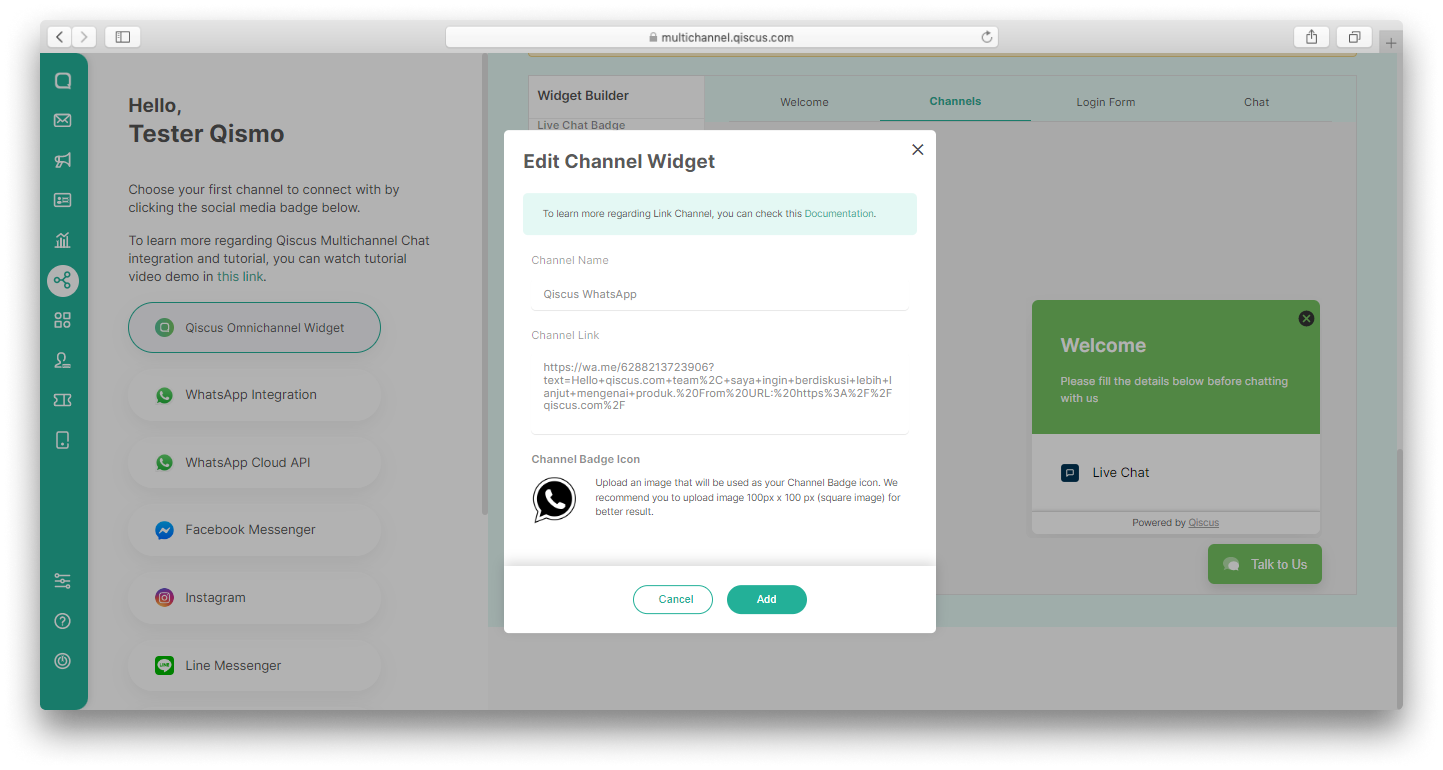Click the Live Chat Badge item
Viewport: 1443px width, 770px height.
[581, 125]
